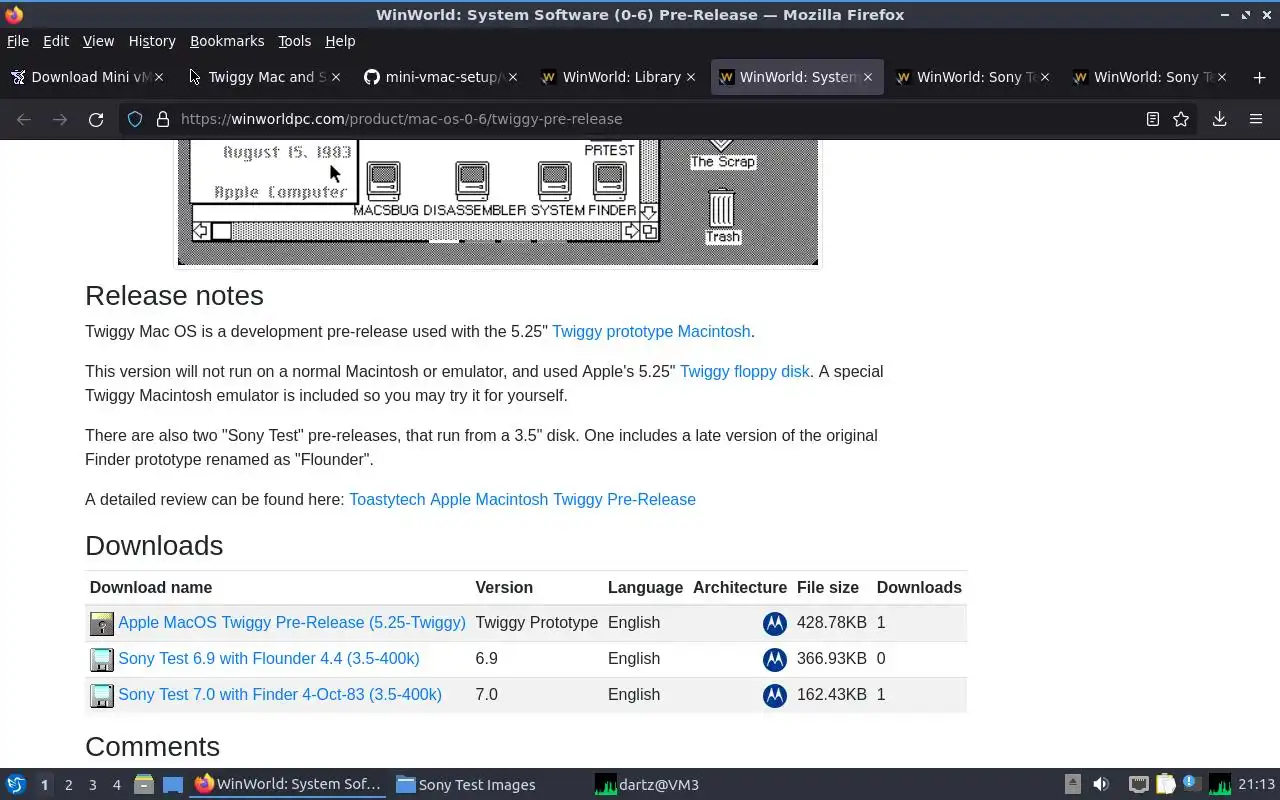Follow the Twiggy prototype Macintosh link
This screenshot has height=800, width=1280.
(x=651, y=331)
